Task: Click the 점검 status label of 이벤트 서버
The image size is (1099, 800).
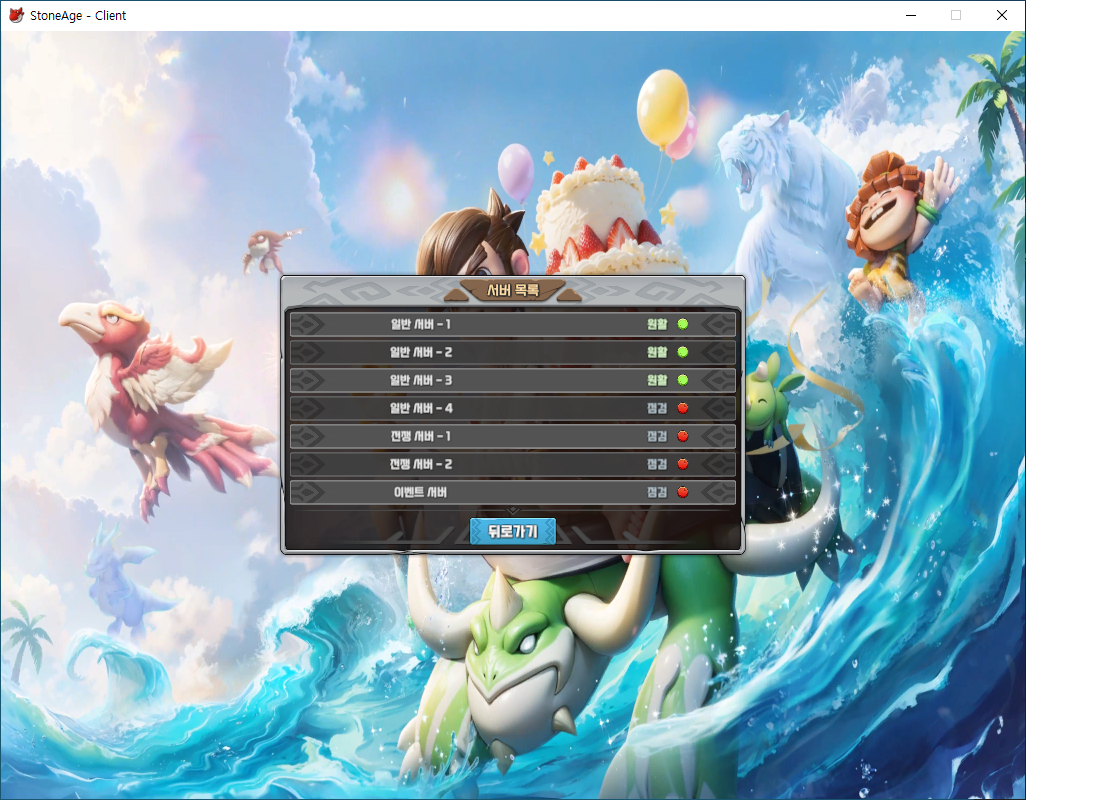Action: [656, 492]
